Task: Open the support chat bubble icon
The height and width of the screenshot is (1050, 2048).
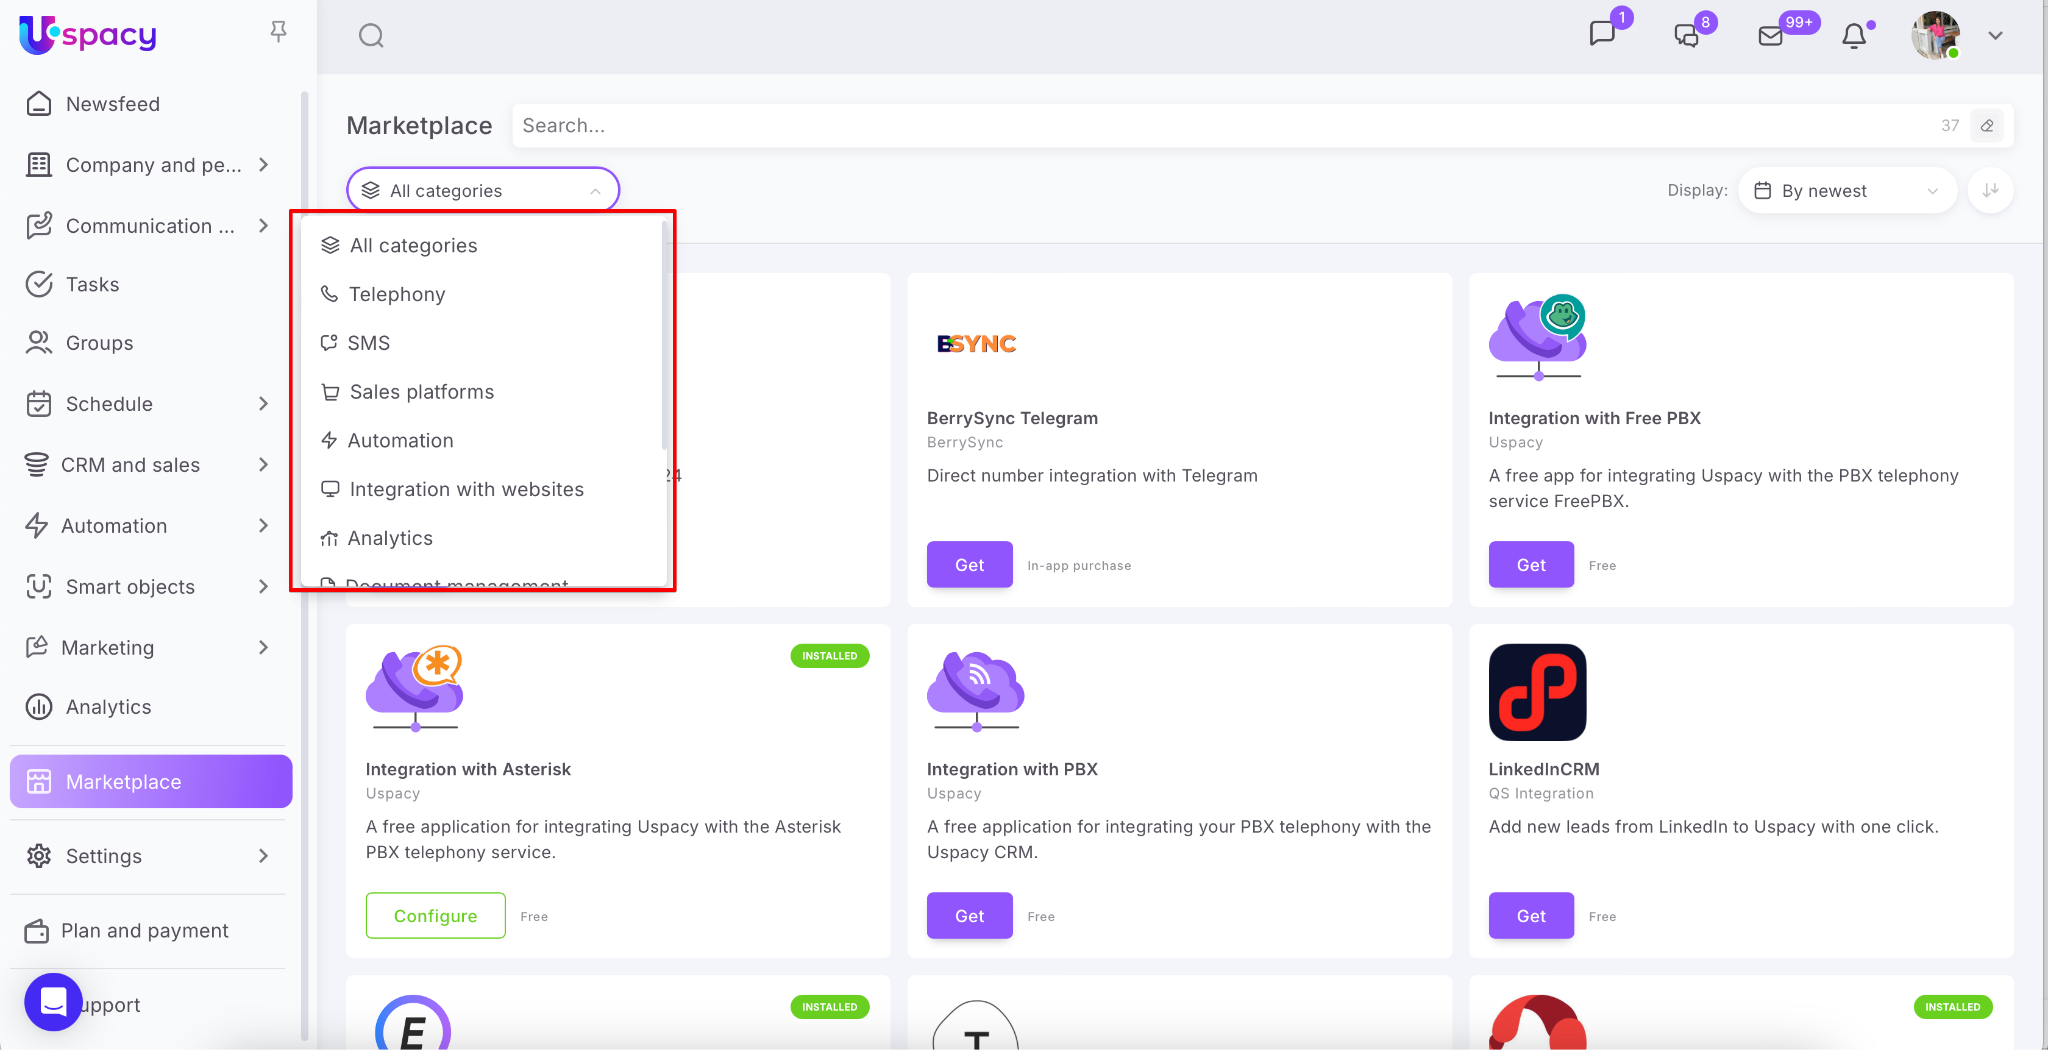Action: (x=53, y=1001)
